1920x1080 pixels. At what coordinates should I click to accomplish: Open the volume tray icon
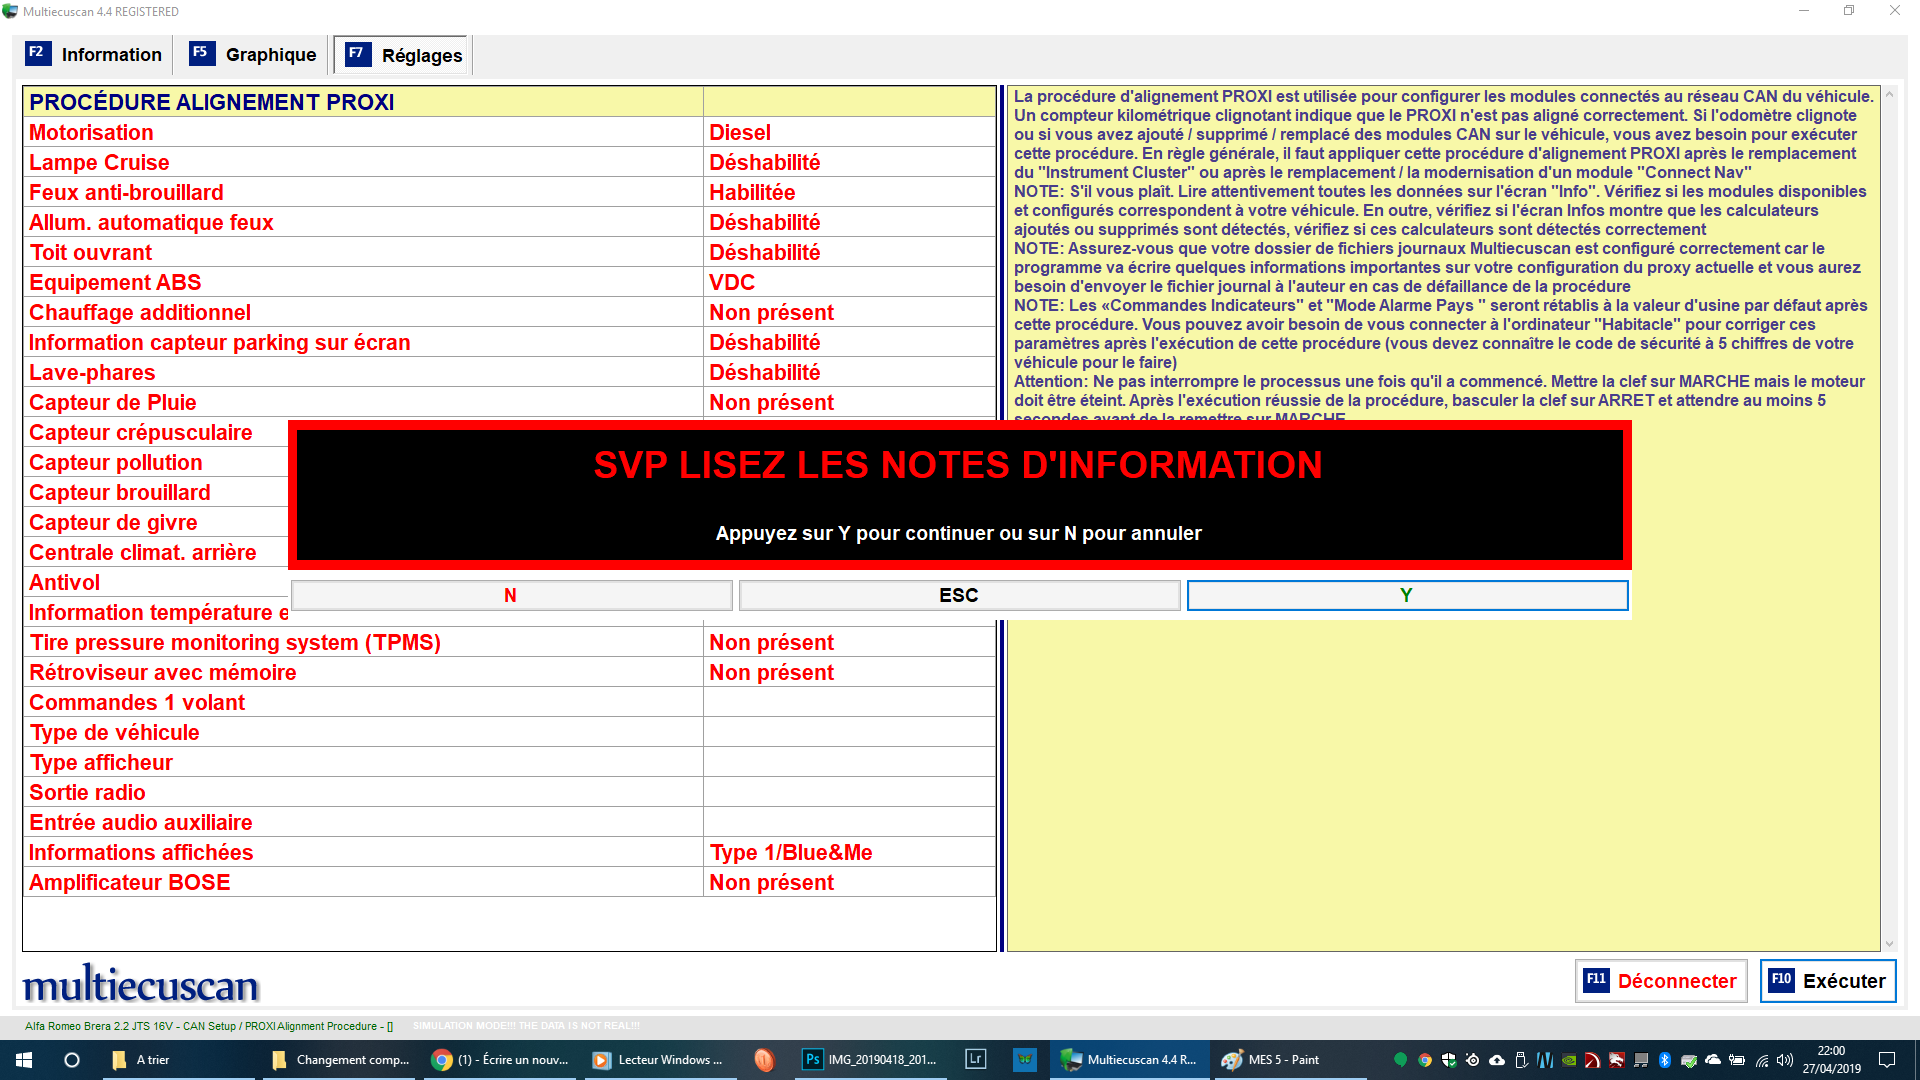point(1785,1060)
